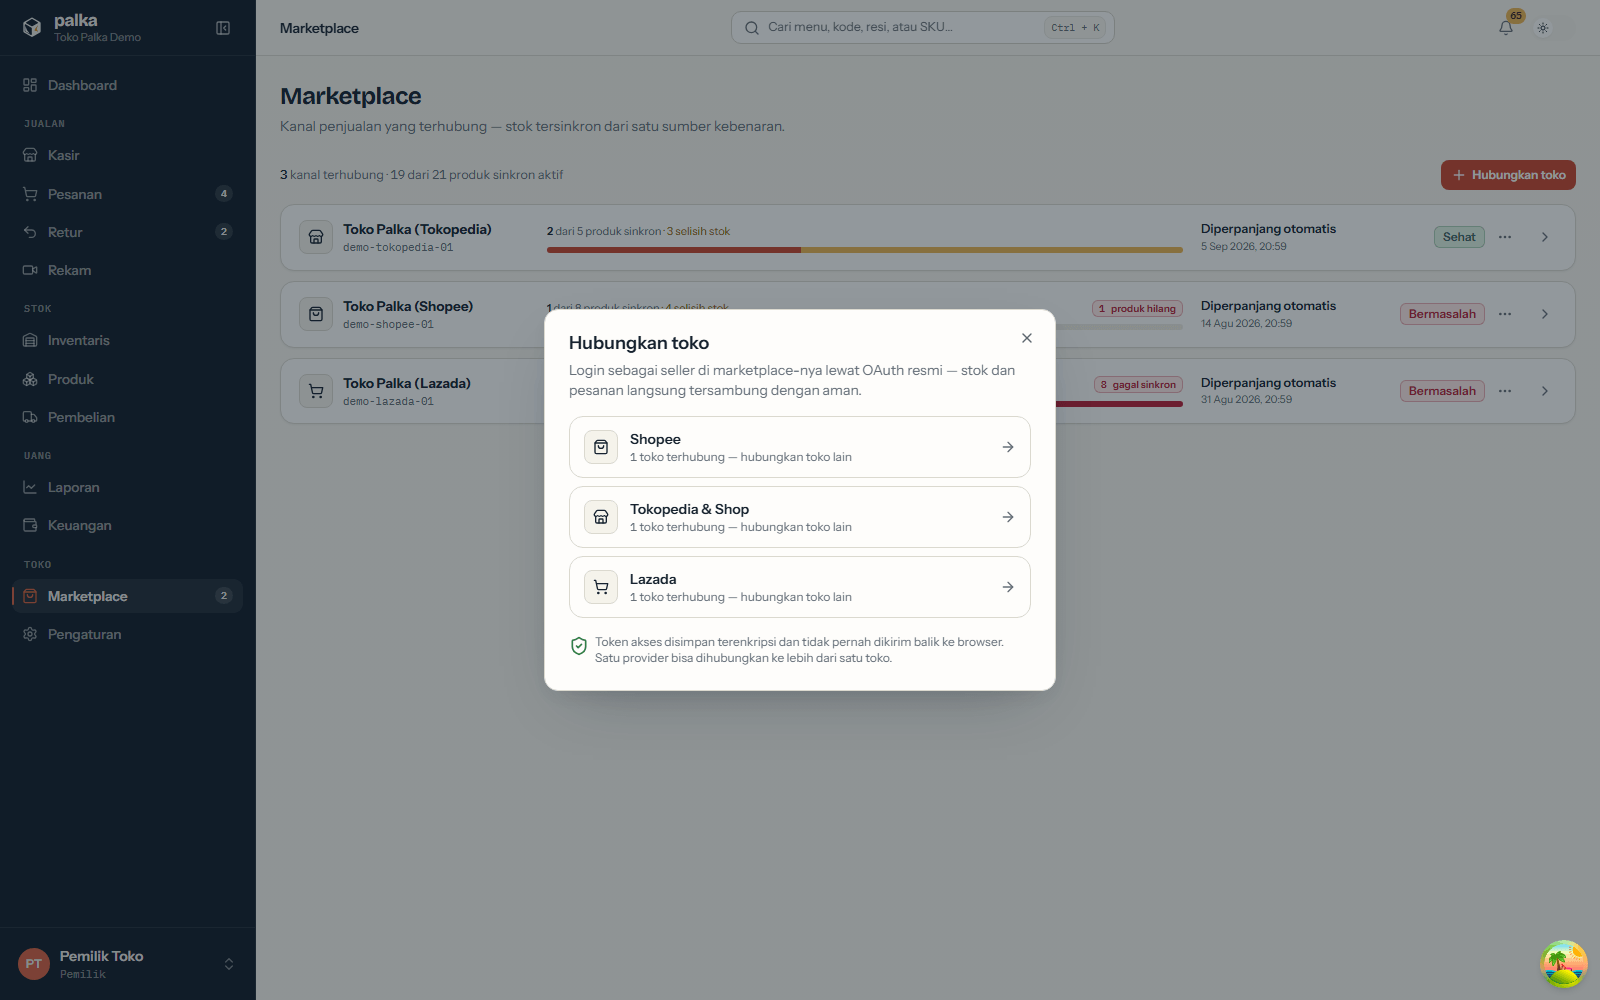Screen dimensions: 1600x1000
Task: Open more options for Toko Palka (Lazada)
Action: (1505, 391)
